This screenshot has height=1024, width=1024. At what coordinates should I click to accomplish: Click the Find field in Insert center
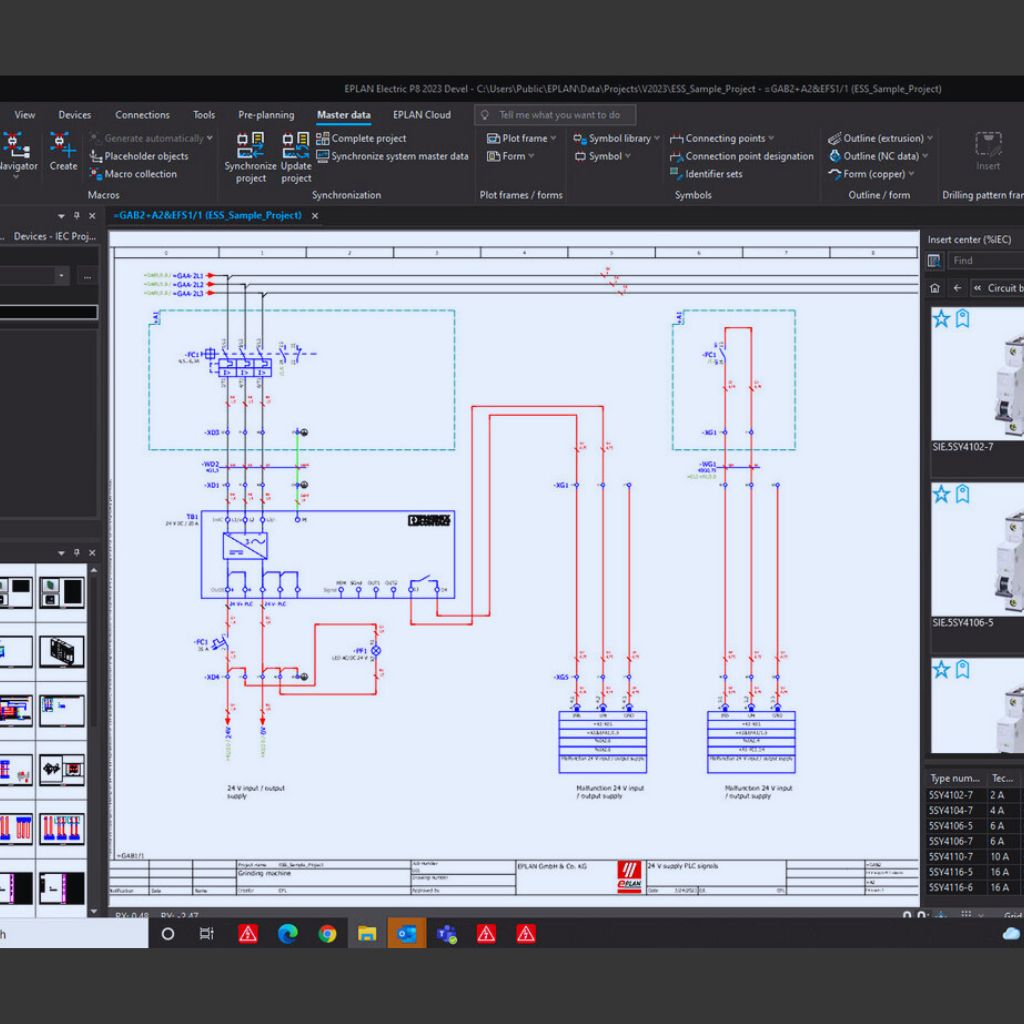click(986, 261)
